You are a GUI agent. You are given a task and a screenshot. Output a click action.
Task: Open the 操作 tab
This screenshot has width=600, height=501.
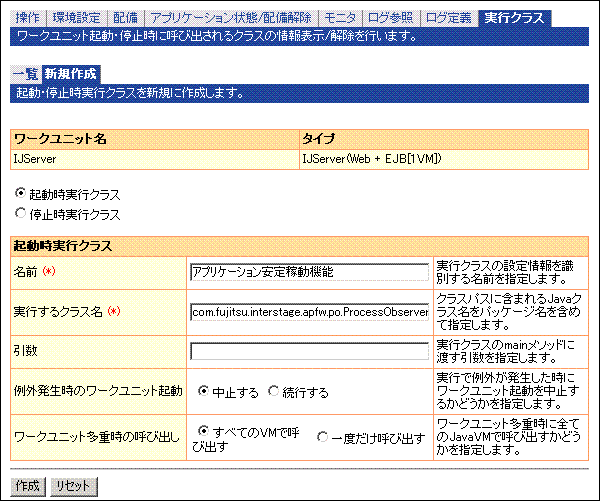26,18
